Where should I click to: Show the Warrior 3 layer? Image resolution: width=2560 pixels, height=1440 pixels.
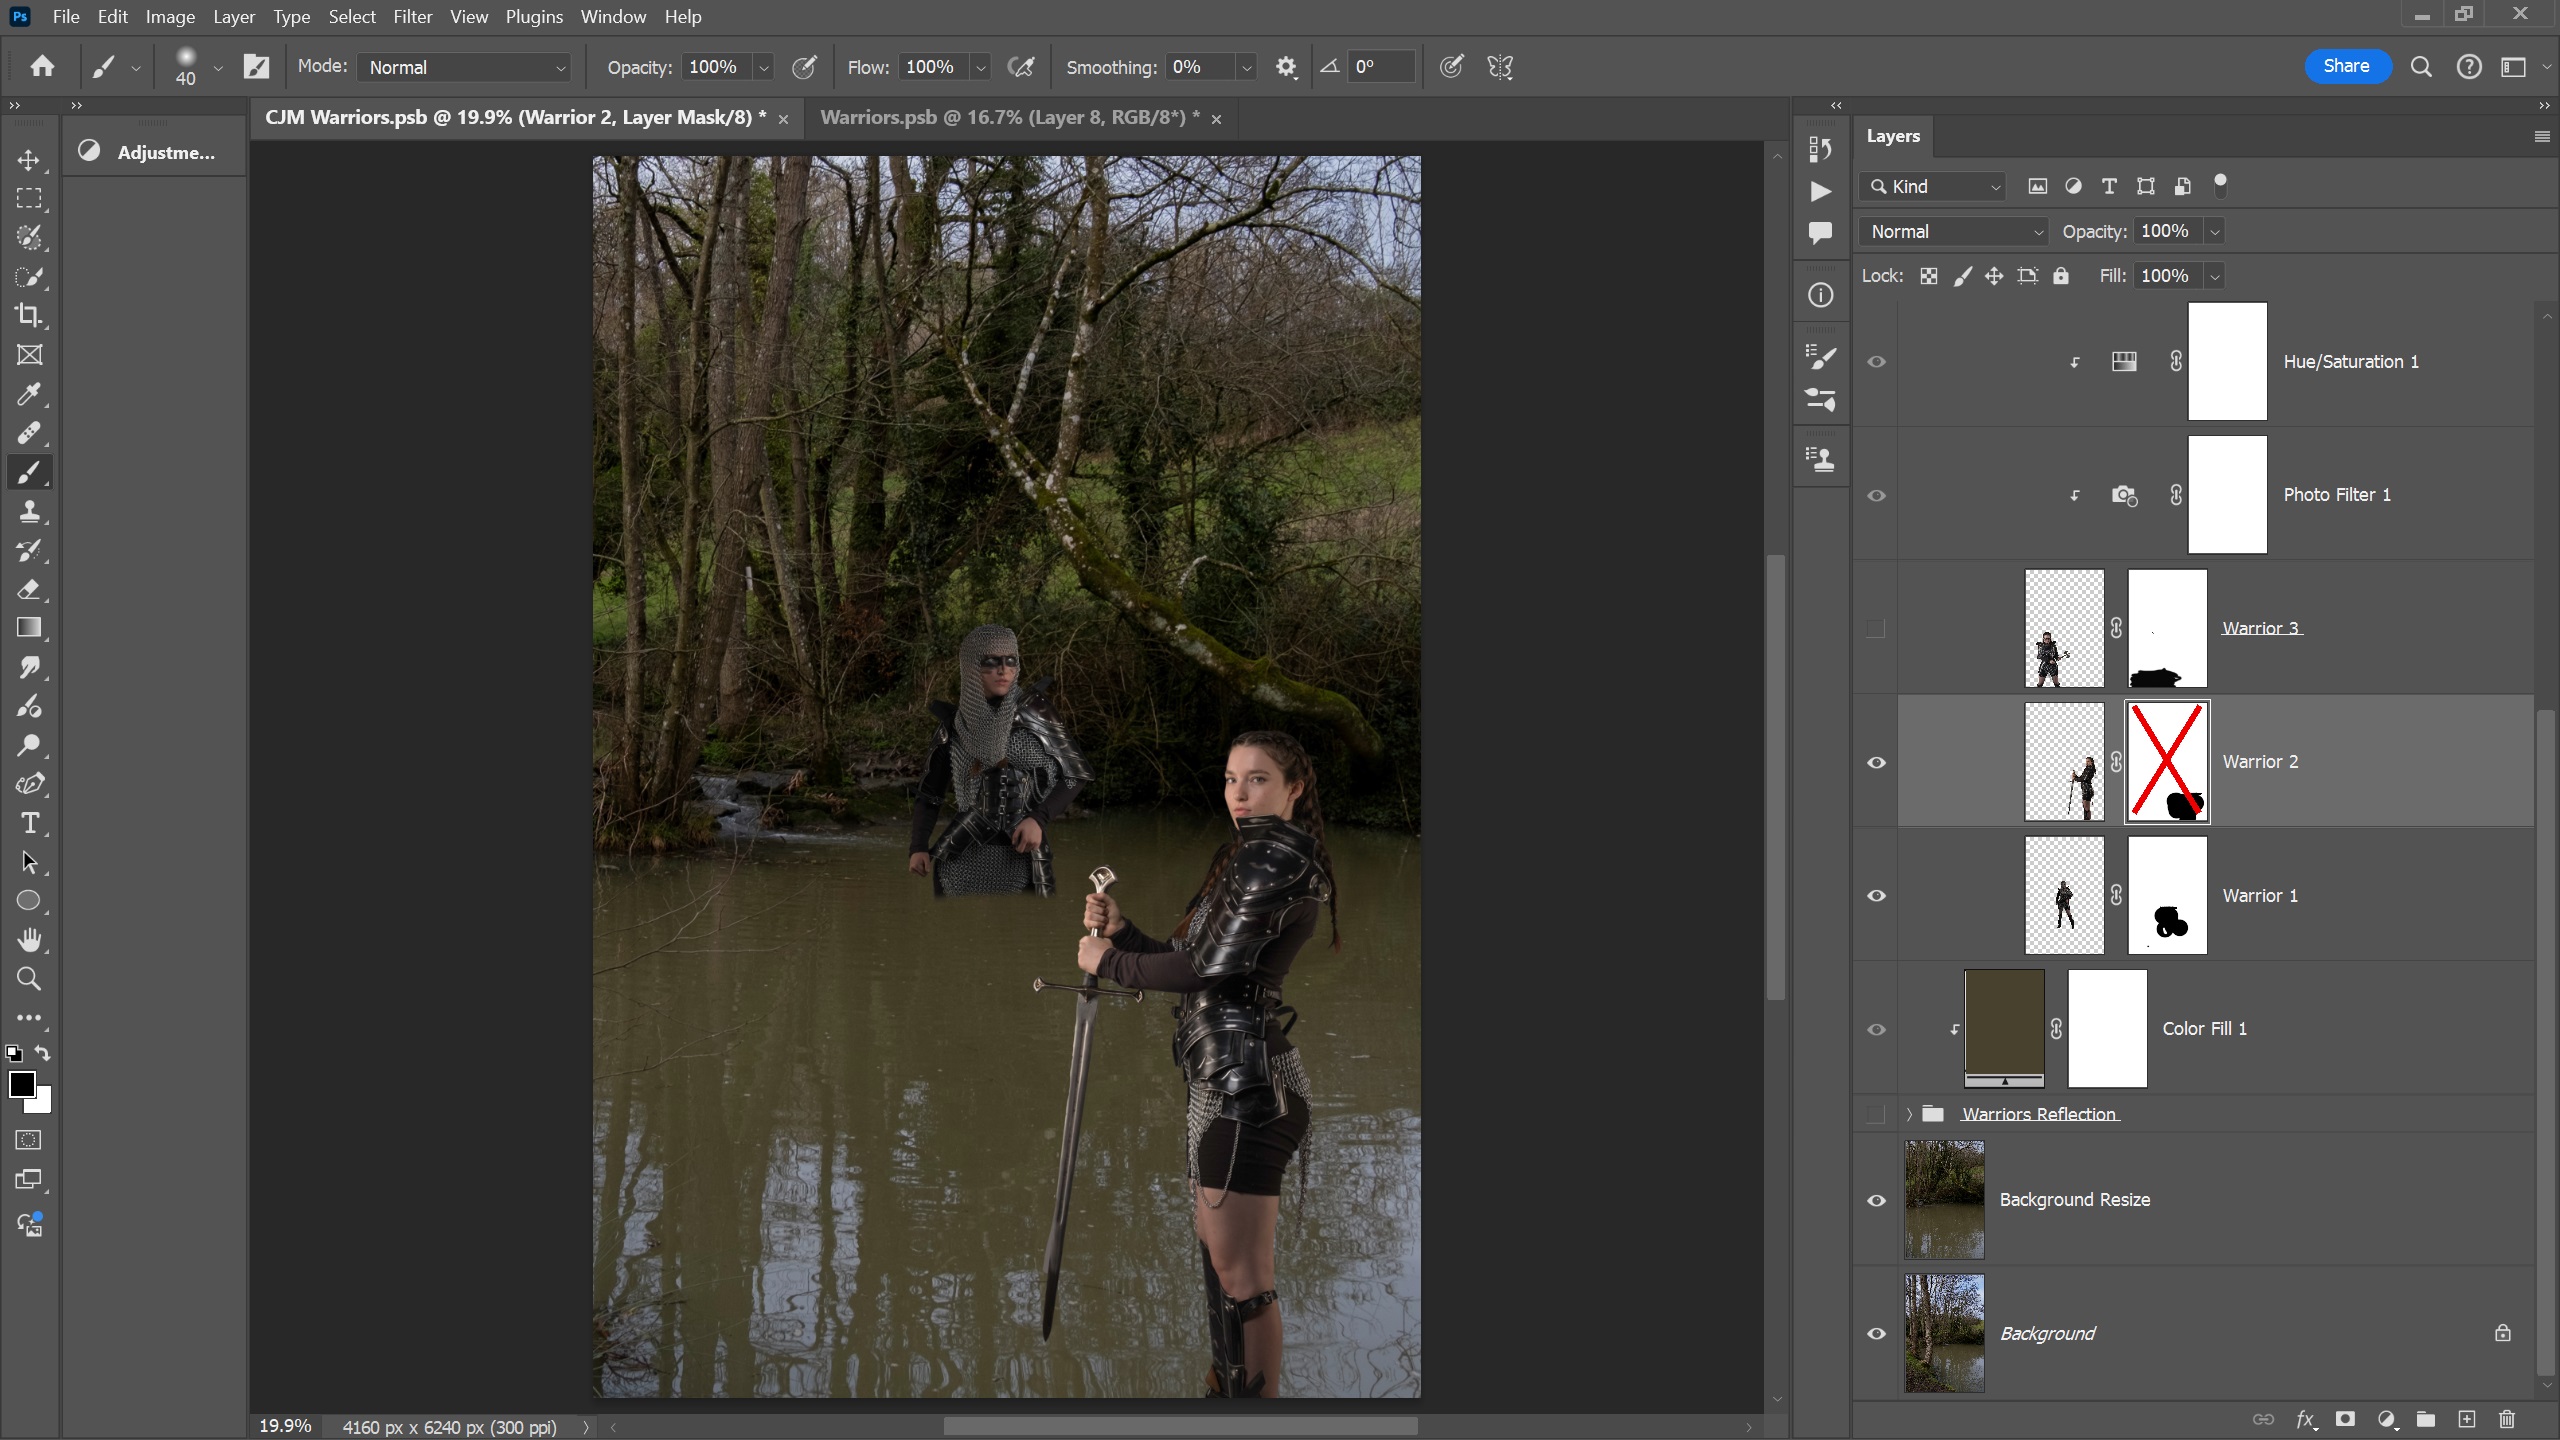coord(1876,628)
